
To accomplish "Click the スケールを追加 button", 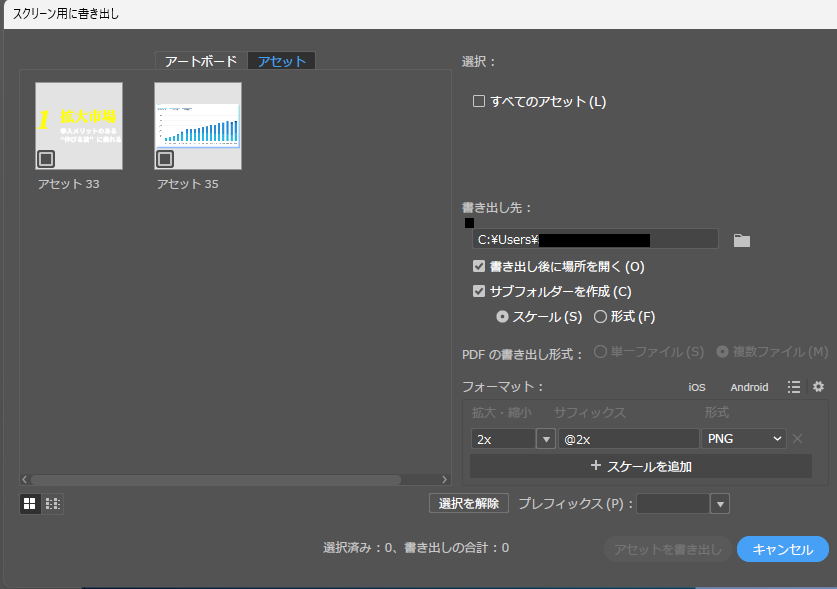I will (x=641, y=466).
